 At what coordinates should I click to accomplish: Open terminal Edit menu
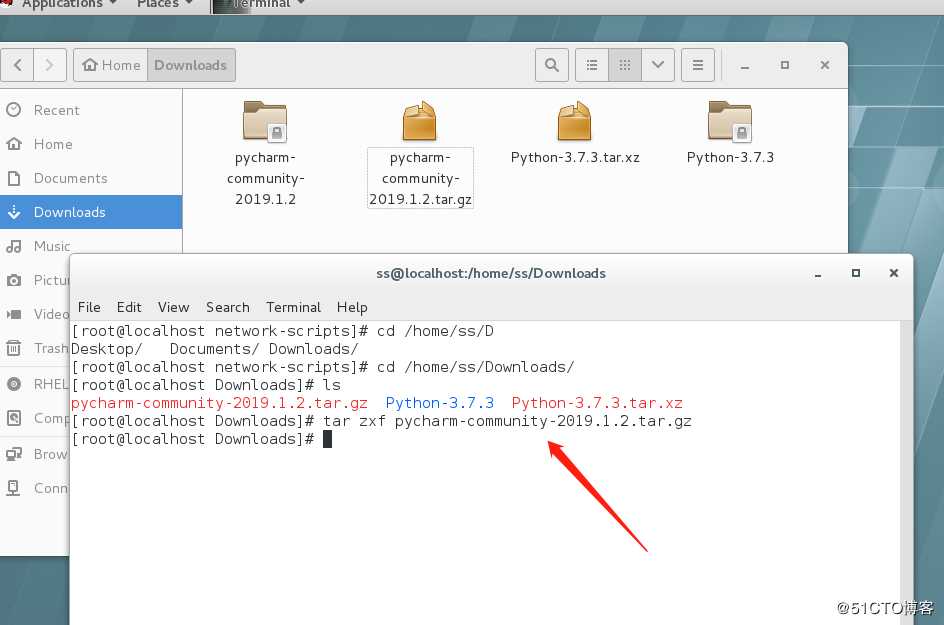pos(129,307)
